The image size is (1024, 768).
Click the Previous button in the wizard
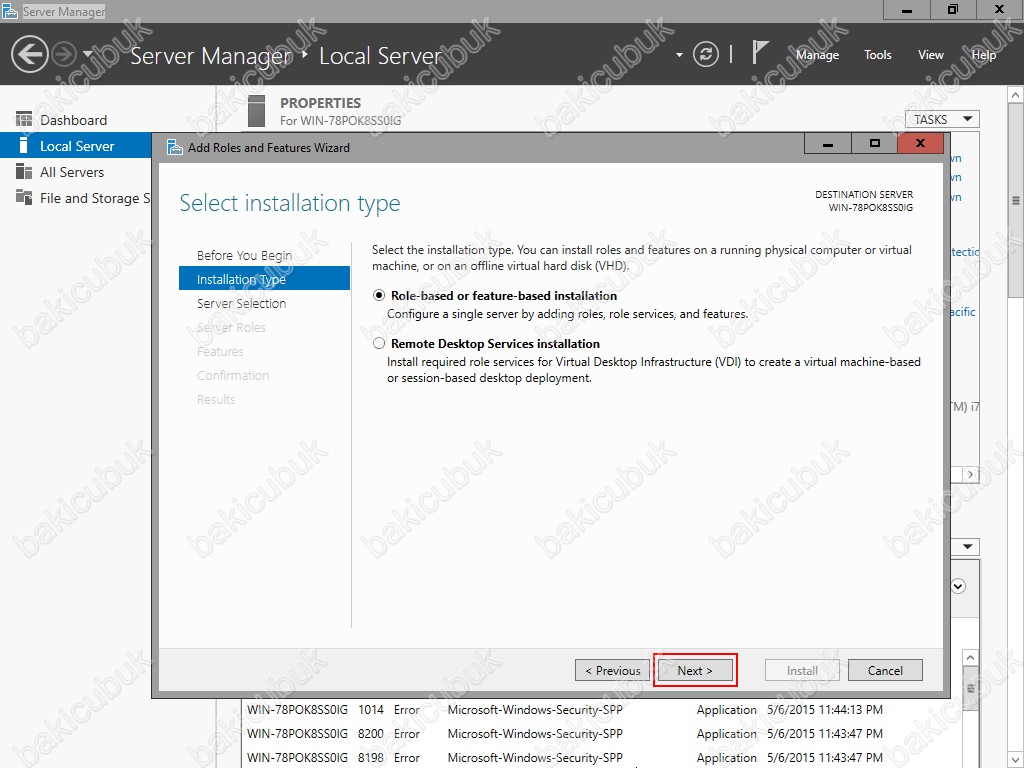pos(613,670)
